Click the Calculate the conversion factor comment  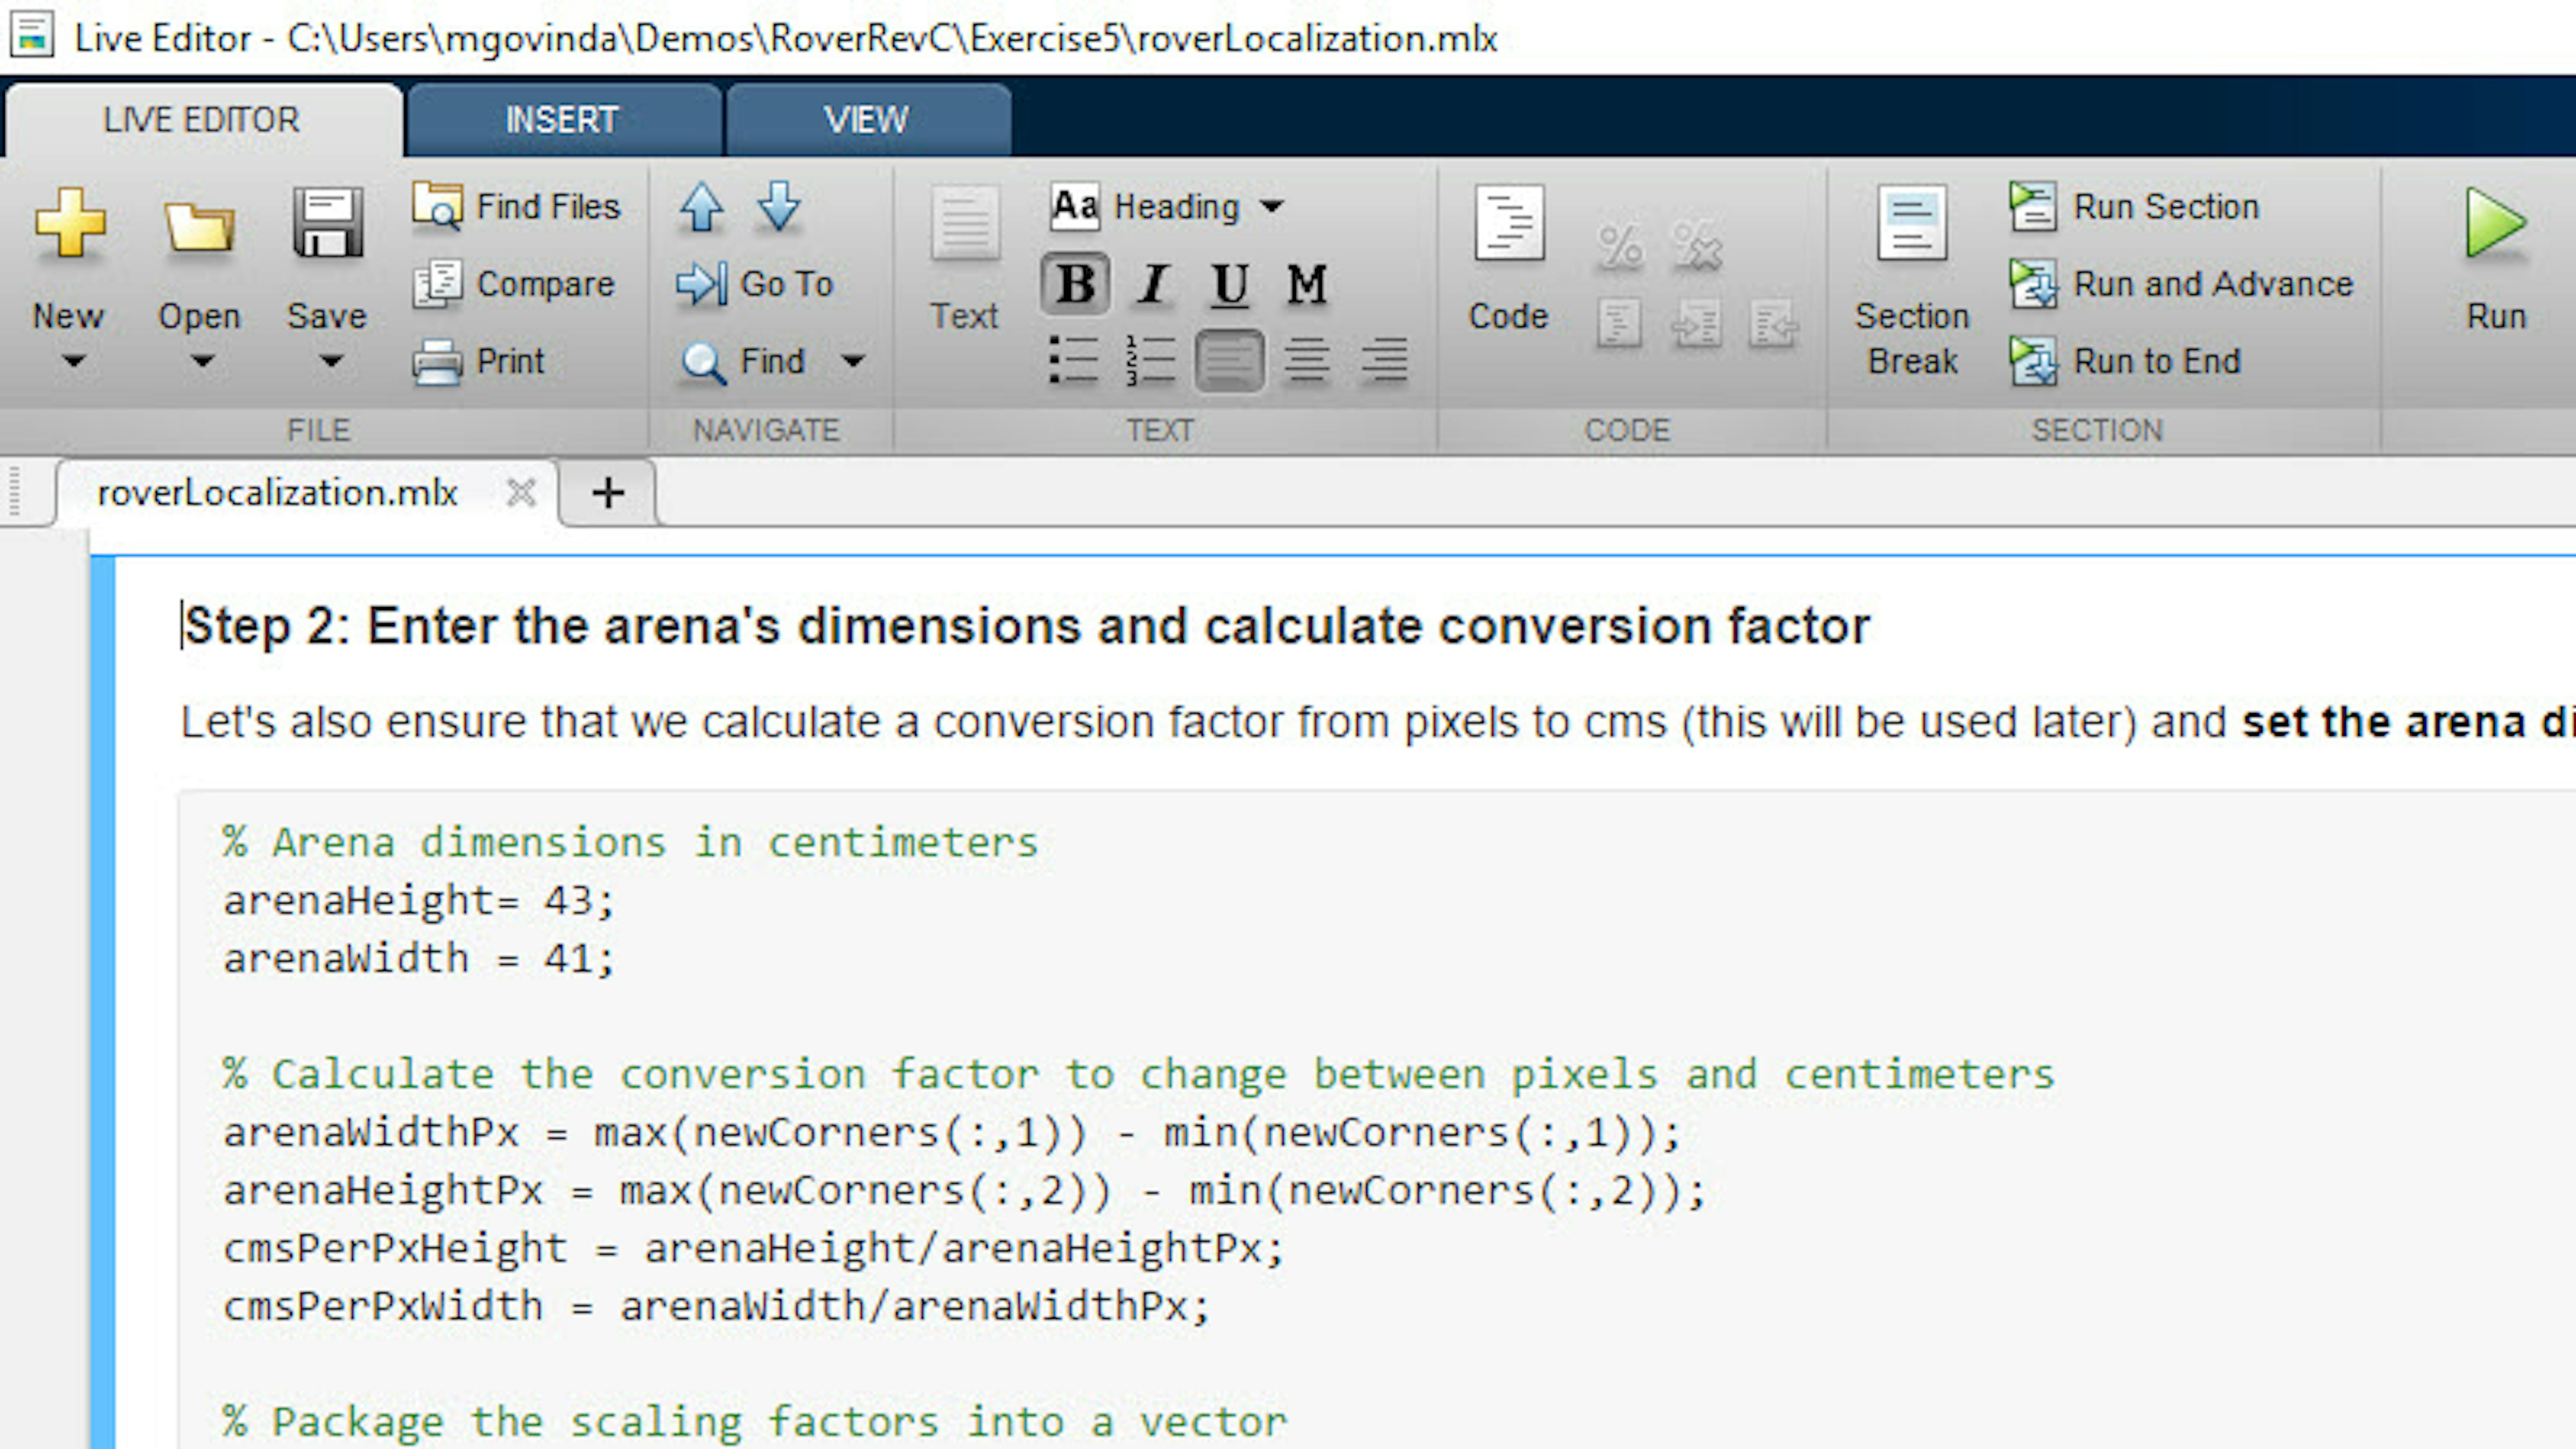tap(1138, 1075)
